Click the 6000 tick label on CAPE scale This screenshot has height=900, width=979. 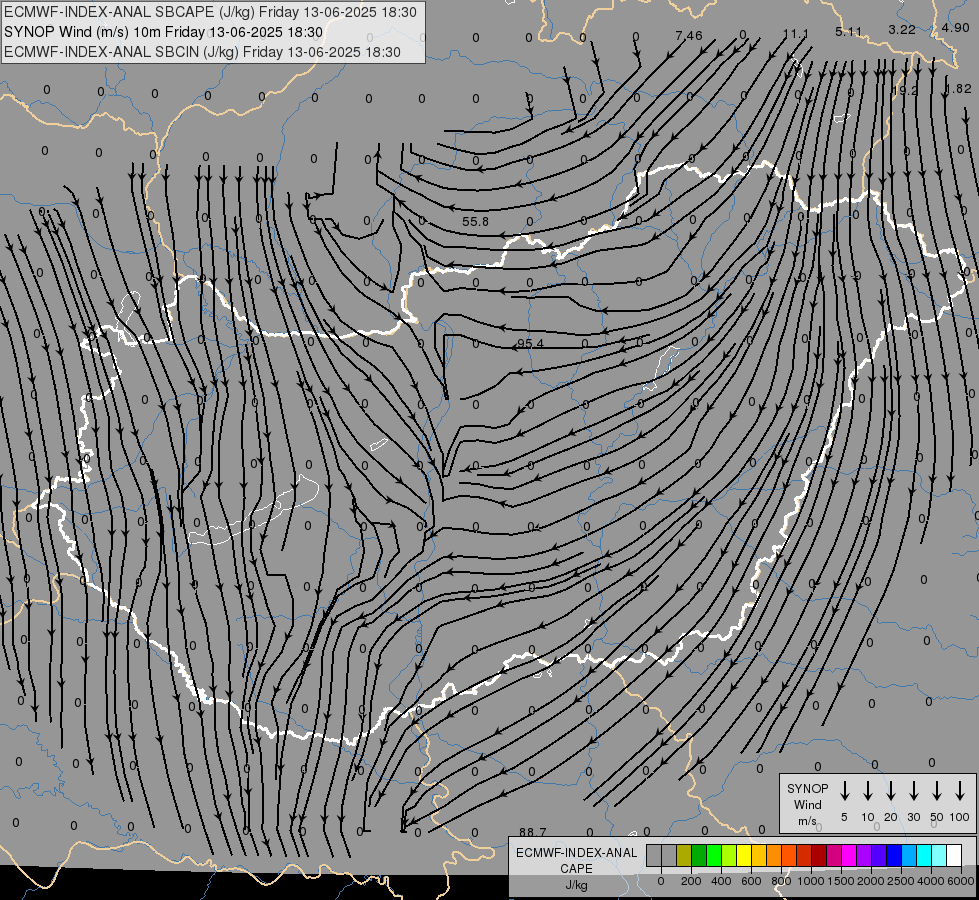point(961,881)
